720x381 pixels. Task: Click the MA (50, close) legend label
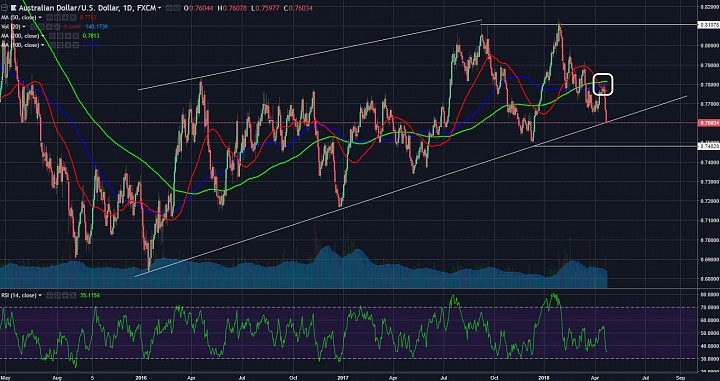[x=19, y=17]
